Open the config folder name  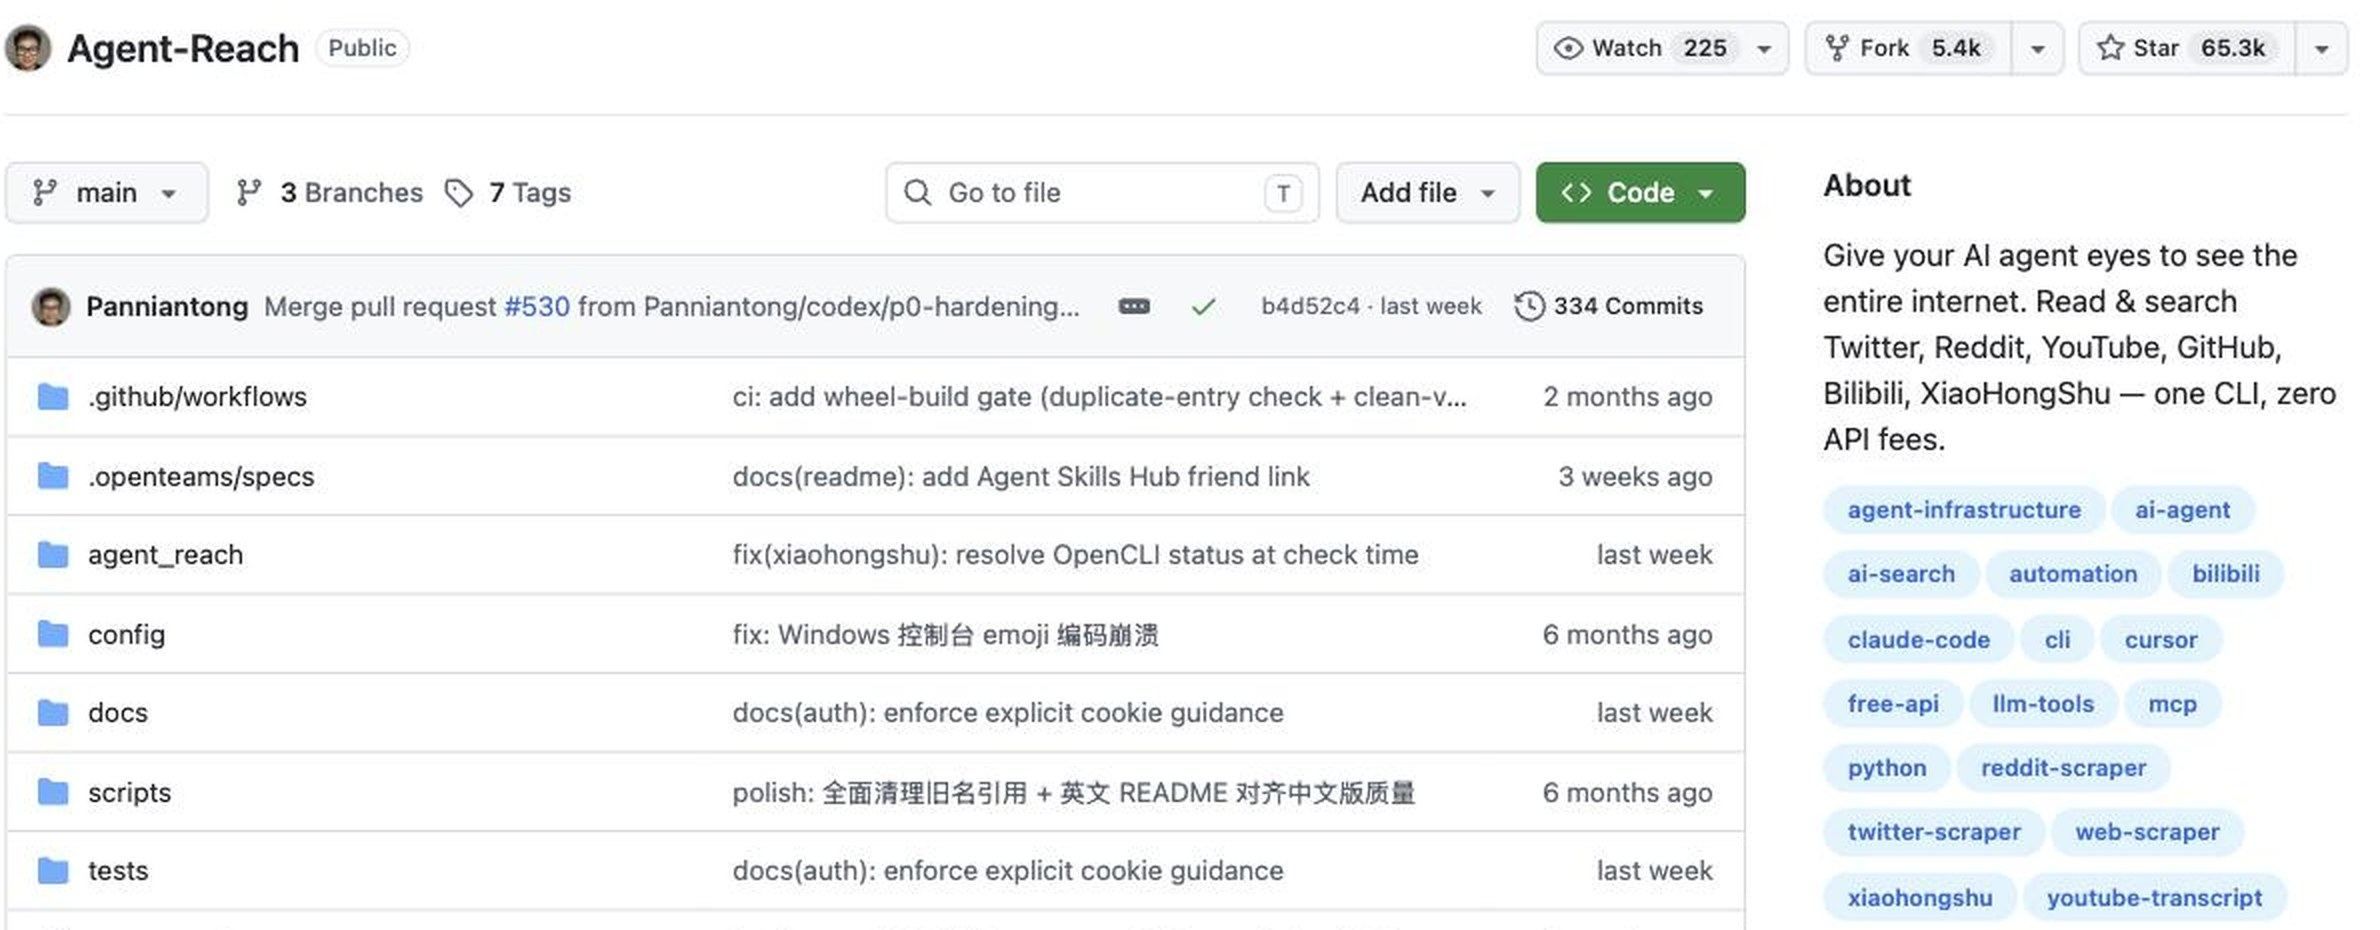click(126, 634)
